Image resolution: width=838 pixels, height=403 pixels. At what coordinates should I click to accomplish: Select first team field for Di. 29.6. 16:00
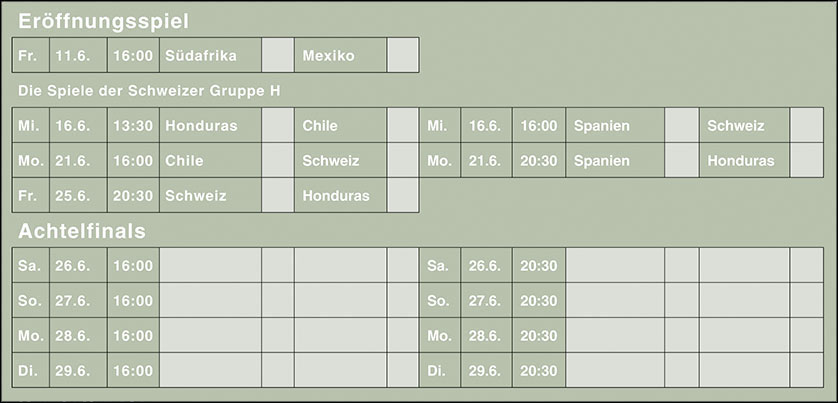pos(210,370)
